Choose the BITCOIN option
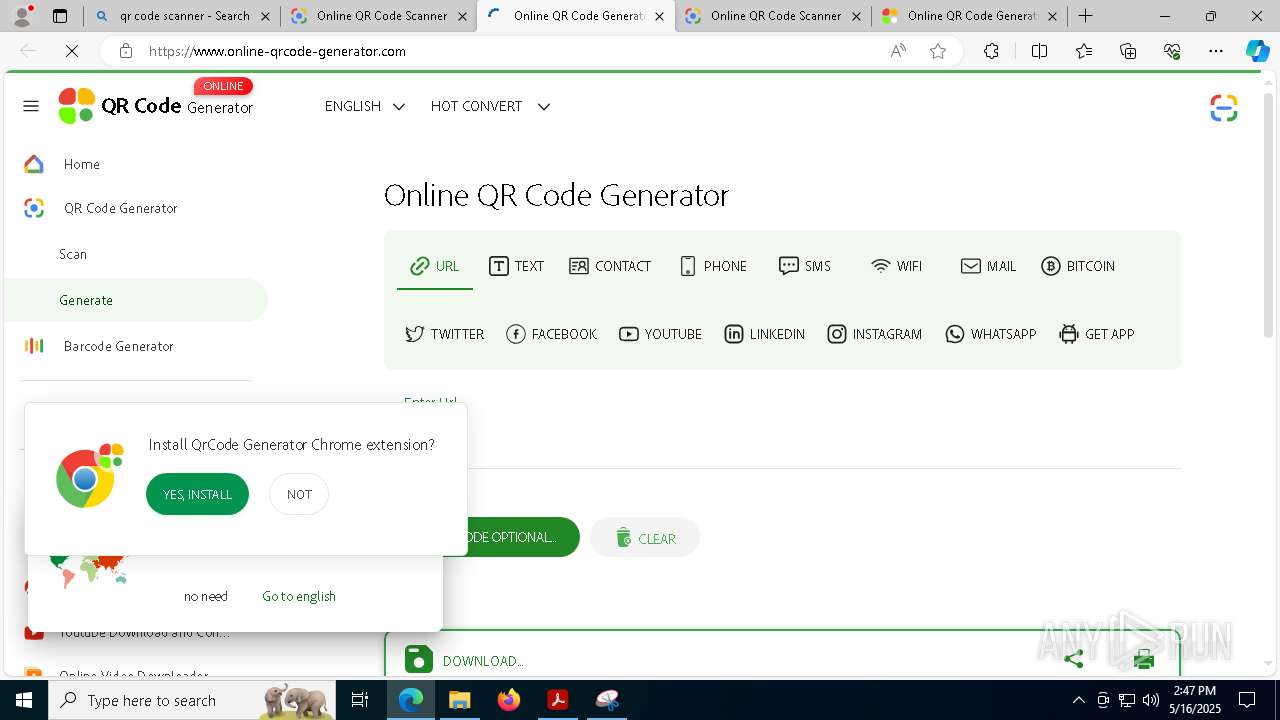Image resolution: width=1280 pixels, height=720 pixels. 1078,266
